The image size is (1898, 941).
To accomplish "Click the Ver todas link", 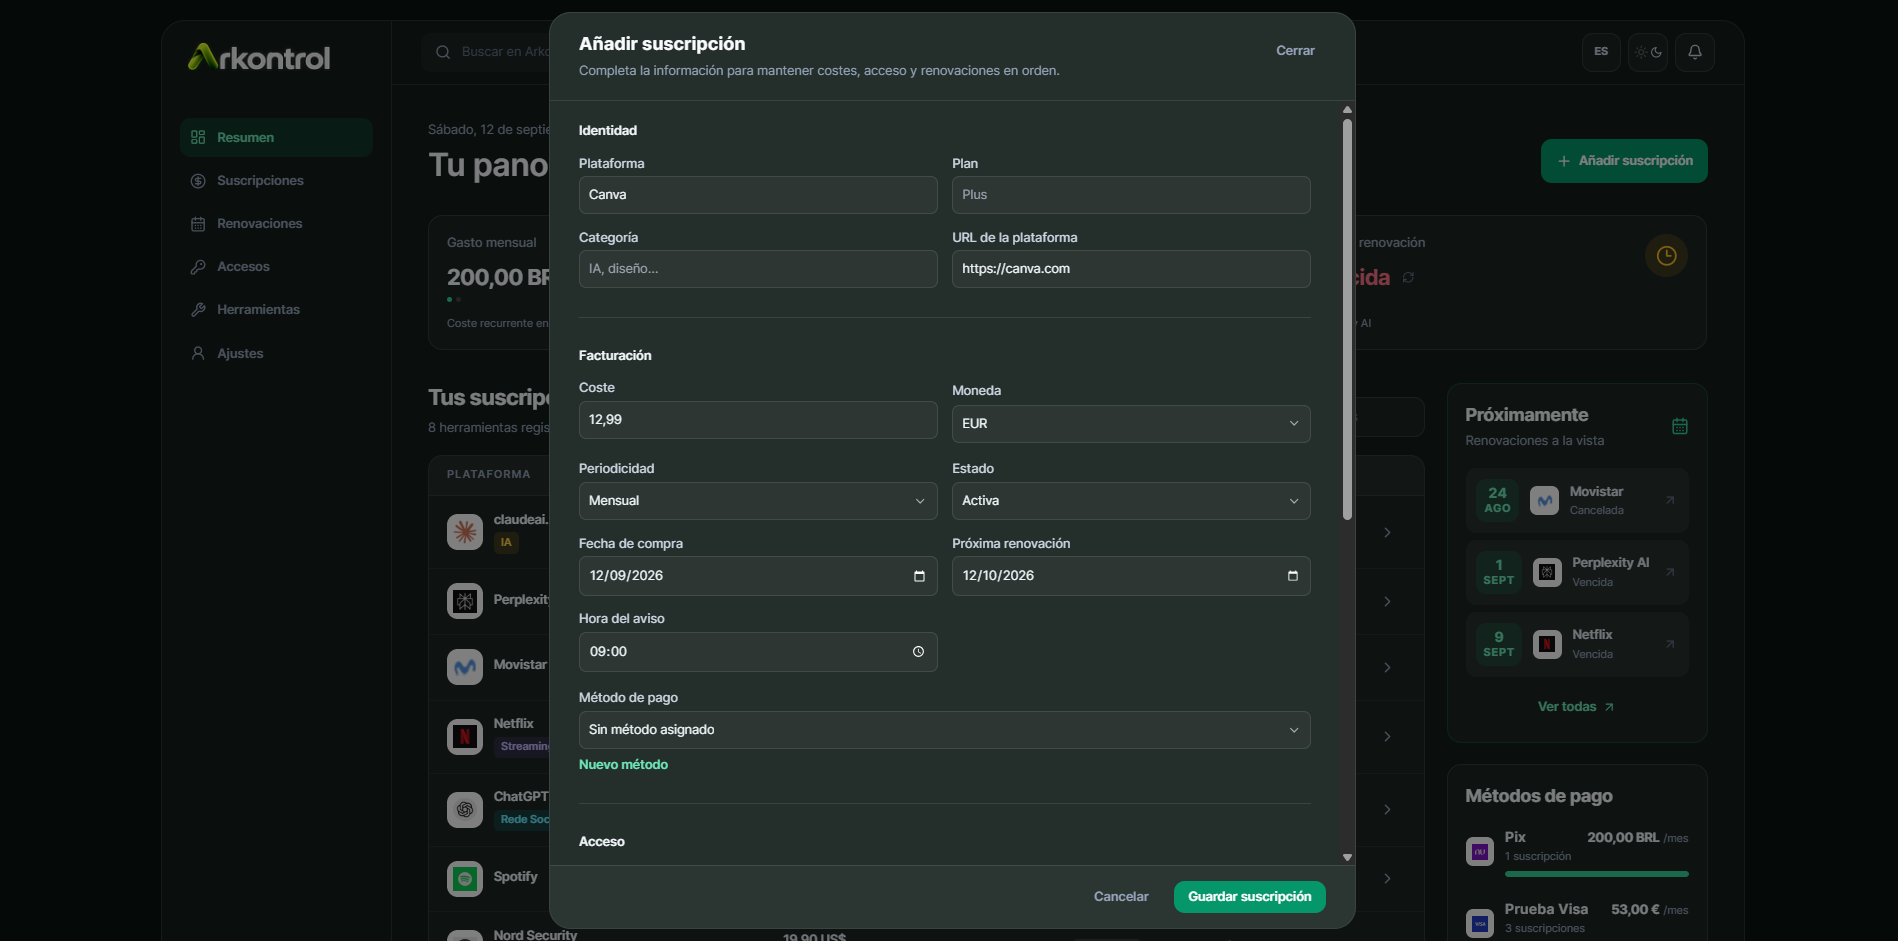I will point(1575,707).
